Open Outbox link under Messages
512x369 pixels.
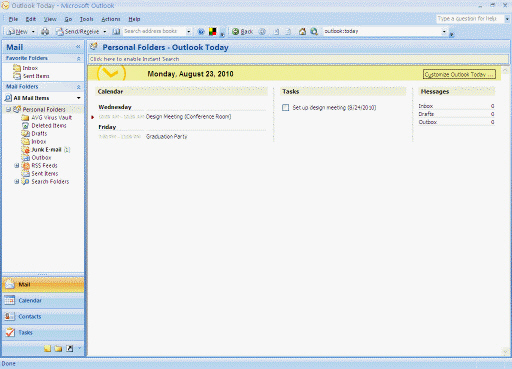428,122
